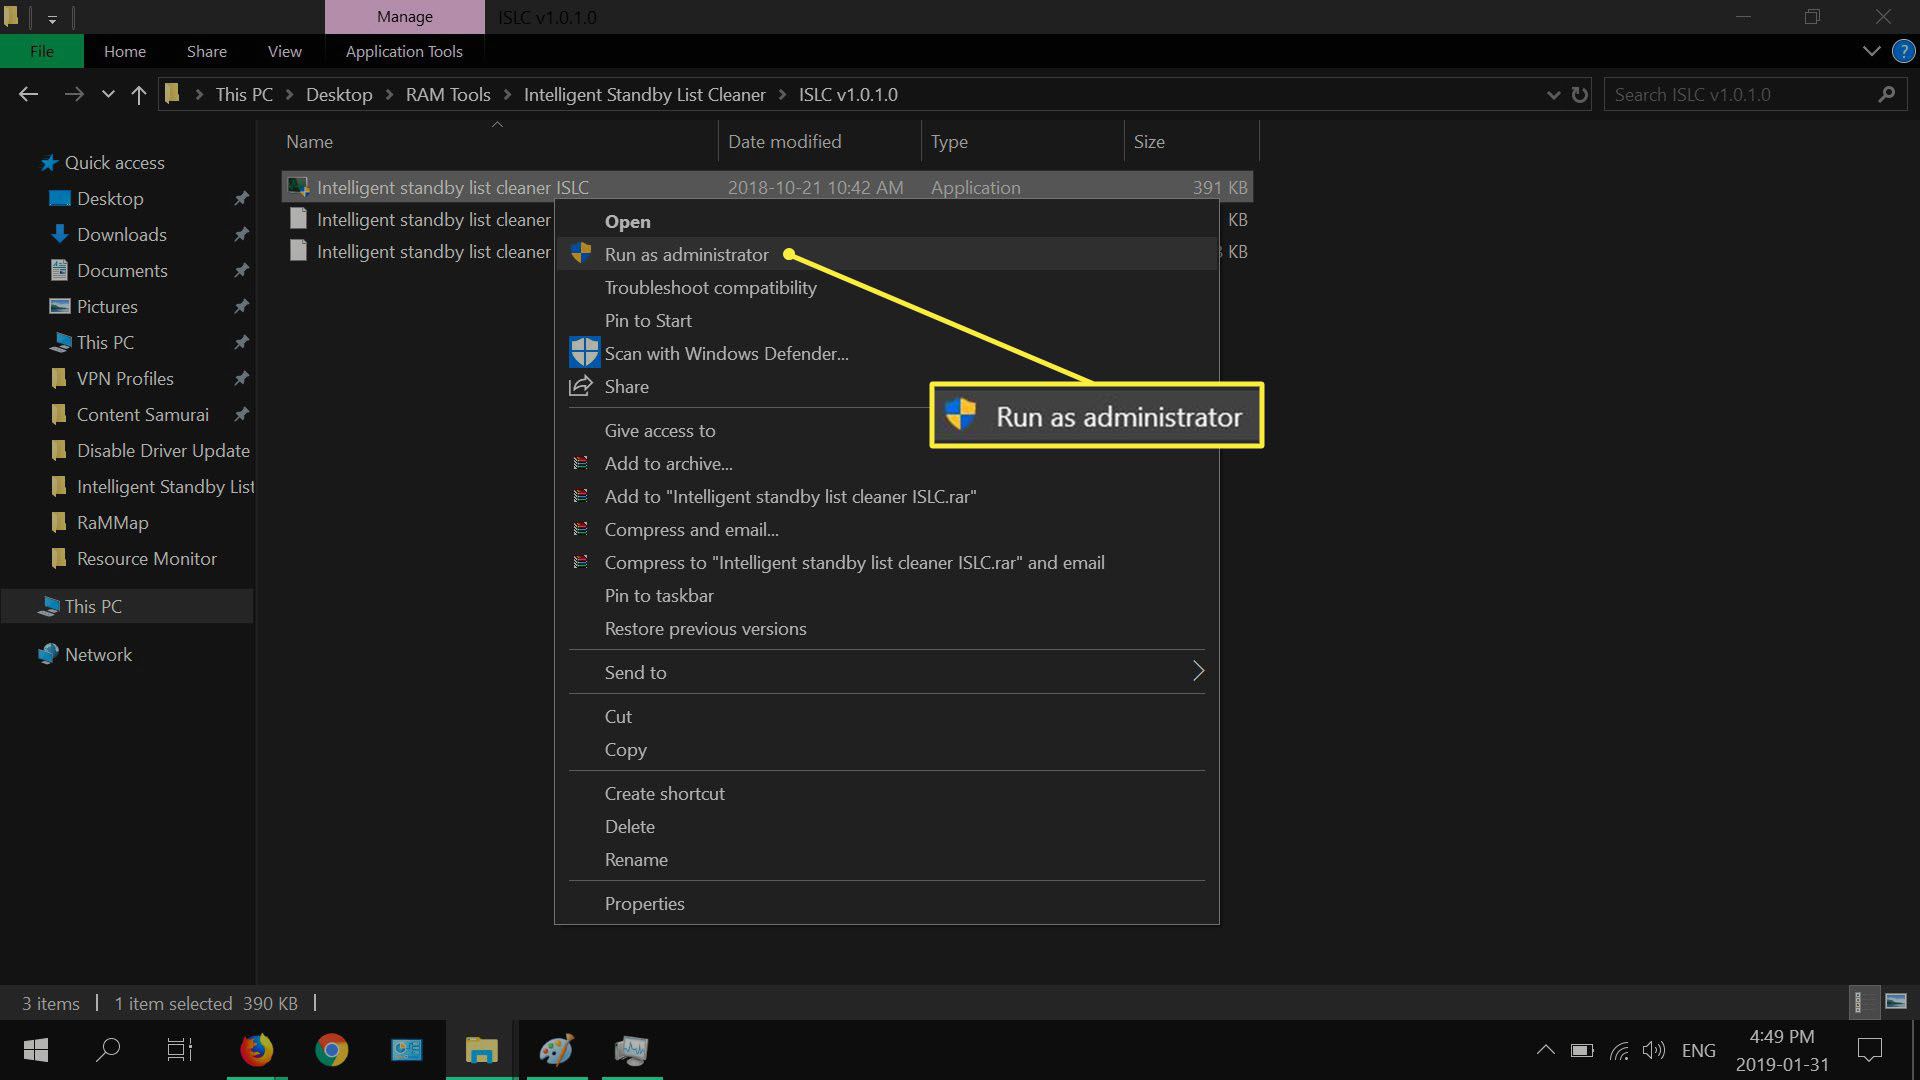The image size is (1920, 1080).
Task: Click the Share arrow icon in context menu
Action: (581, 386)
